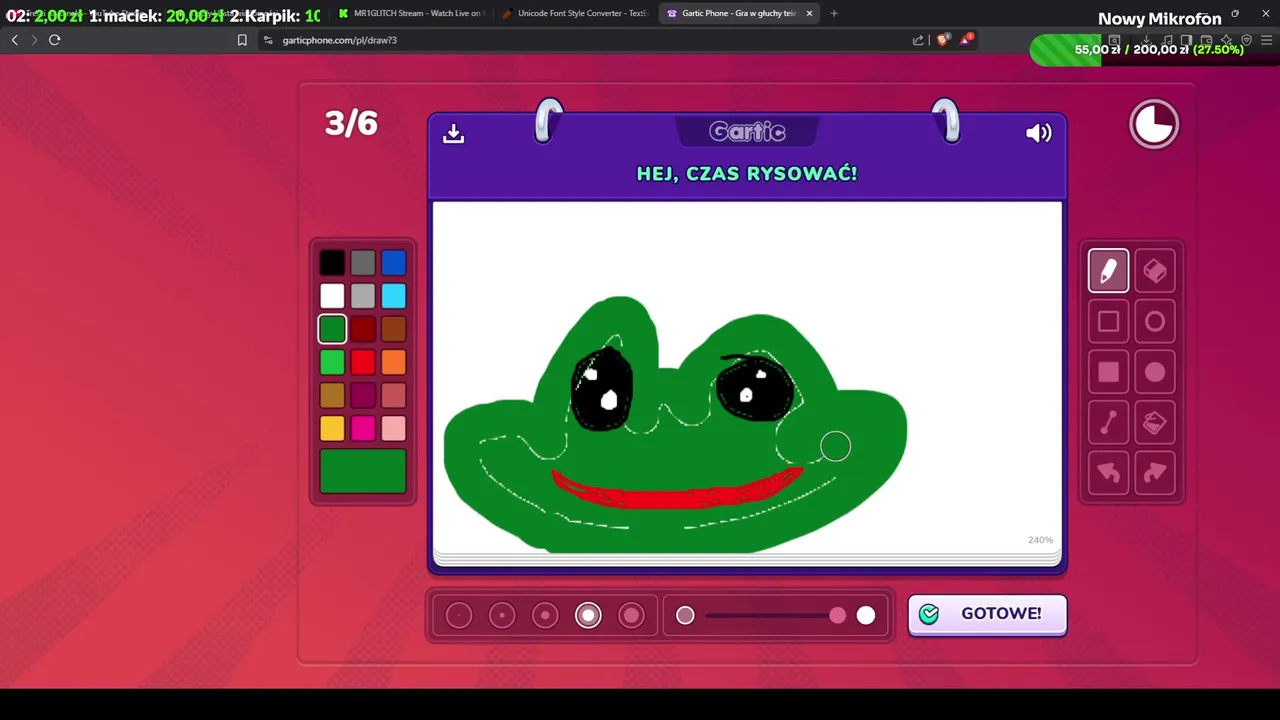Choose the light pink color swatch
Viewport: 1280px width, 720px height.
(393, 429)
